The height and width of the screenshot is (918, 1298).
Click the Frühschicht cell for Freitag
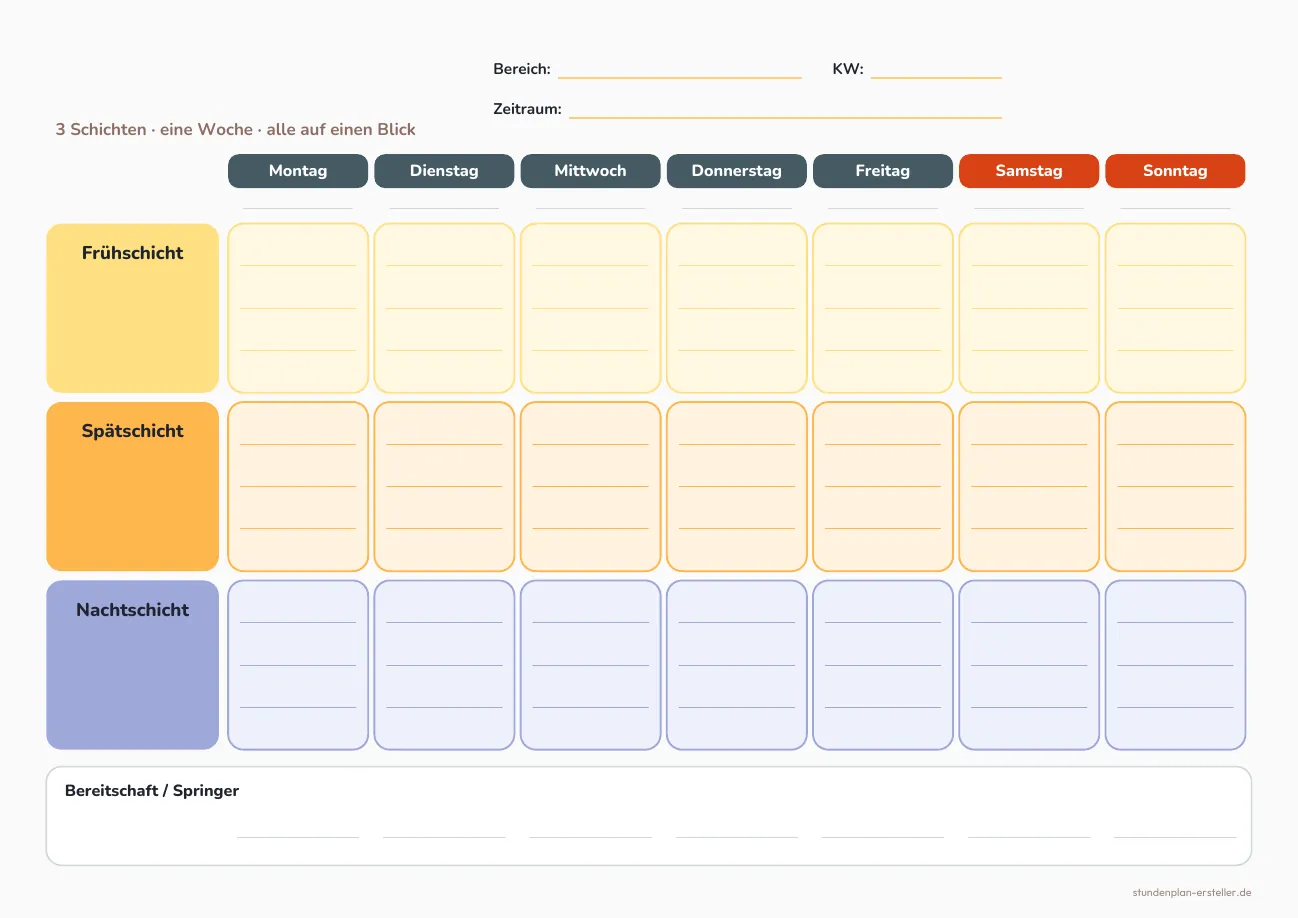coord(883,308)
